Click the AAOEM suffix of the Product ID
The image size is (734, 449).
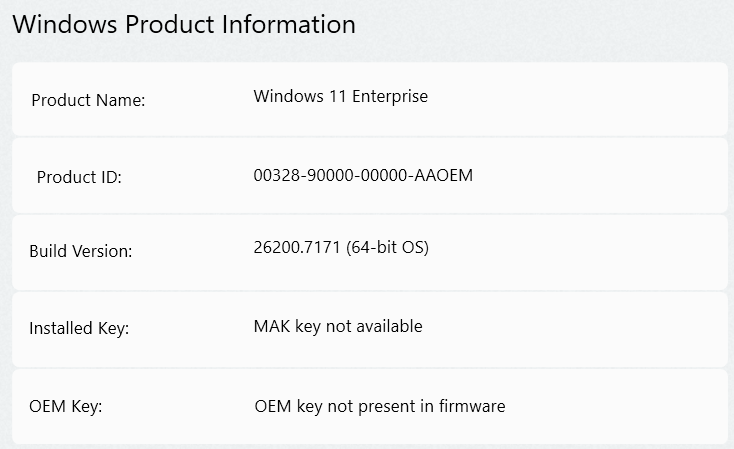[448, 175]
